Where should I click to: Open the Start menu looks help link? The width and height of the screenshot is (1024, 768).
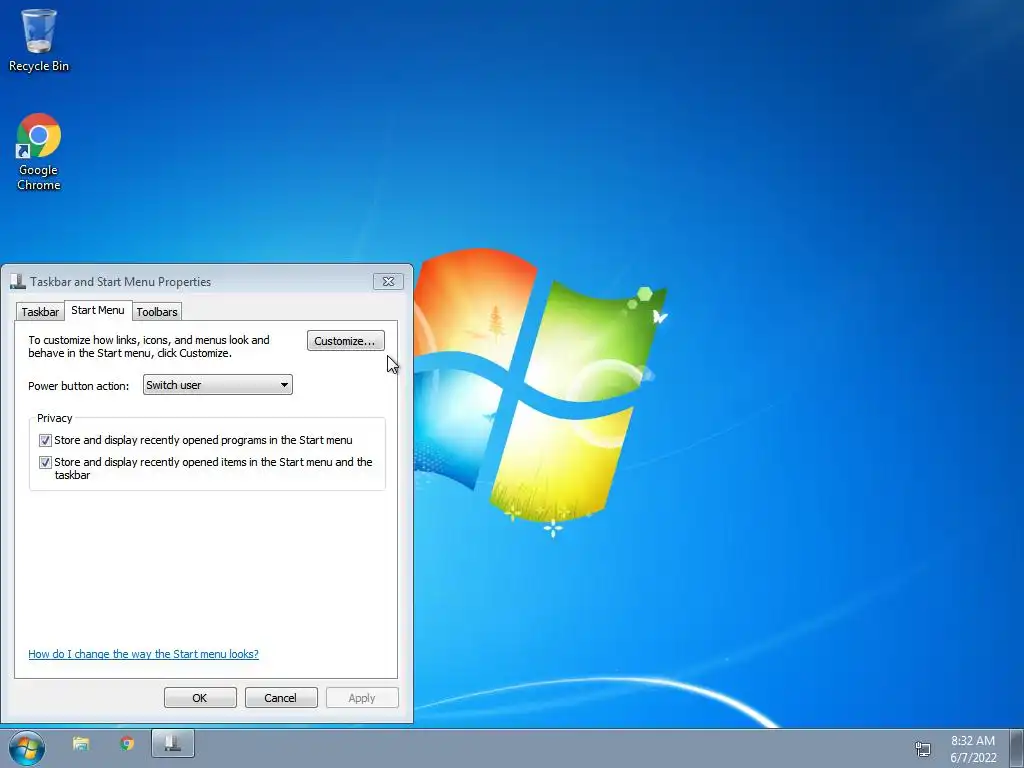[144, 654]
